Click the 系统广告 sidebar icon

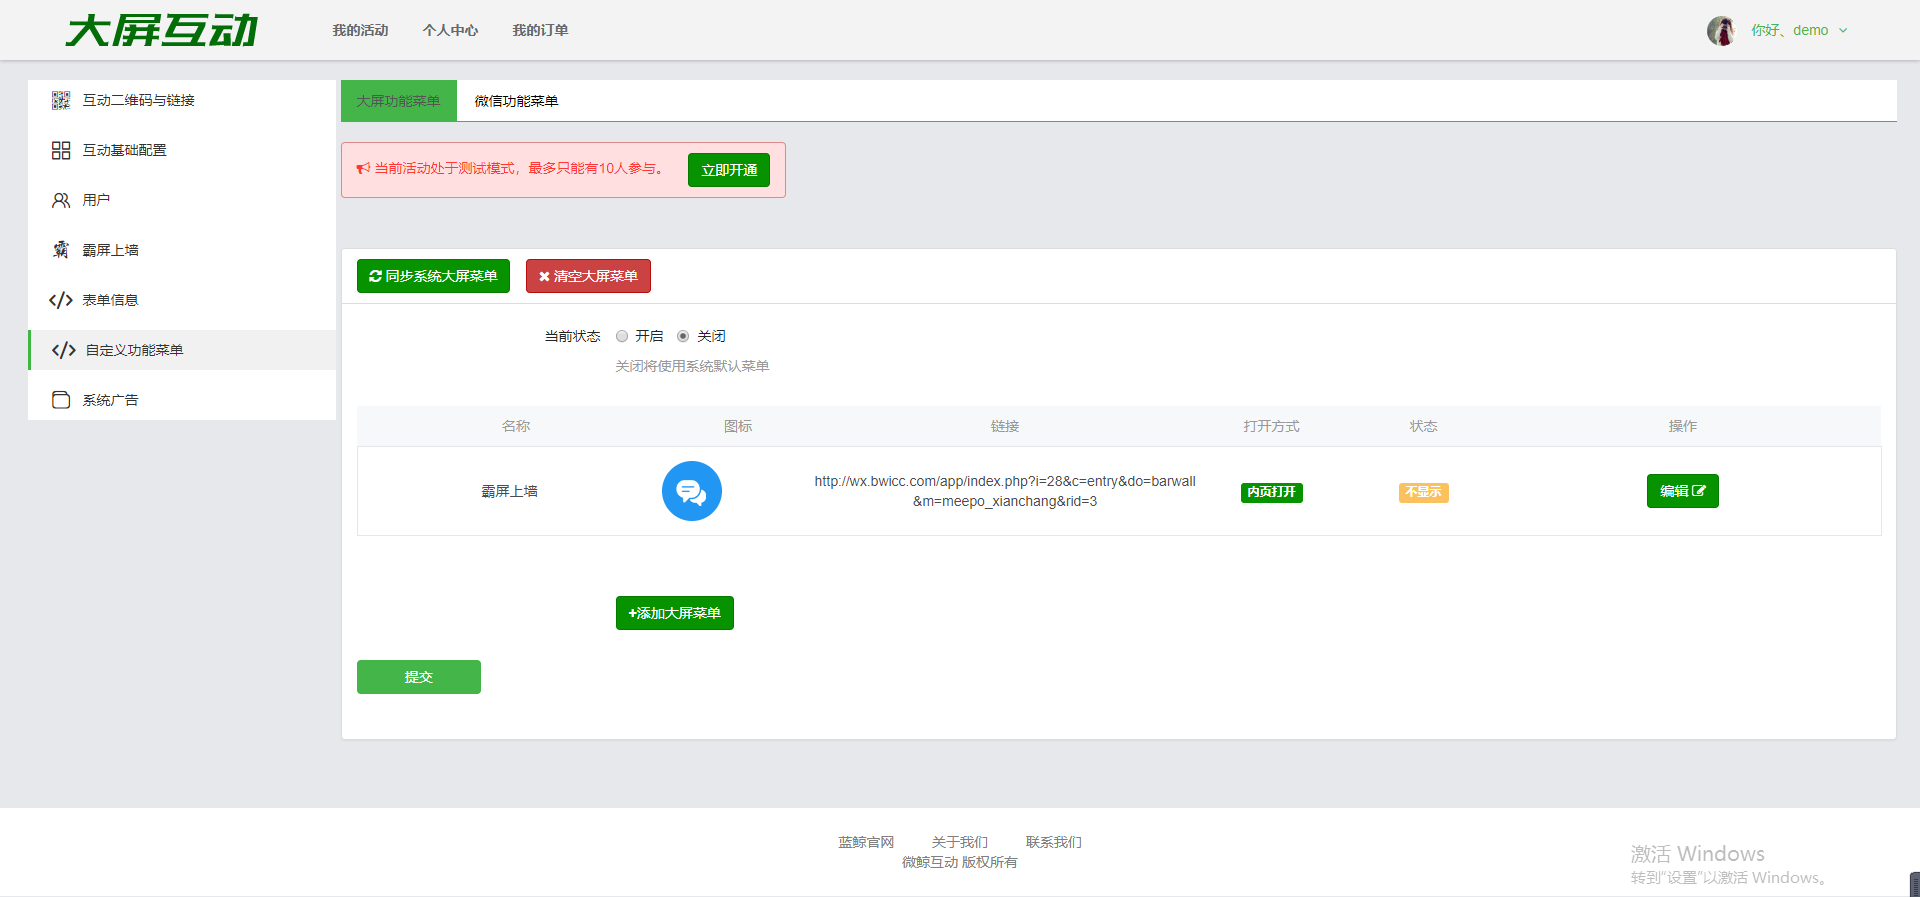point(61,400)
